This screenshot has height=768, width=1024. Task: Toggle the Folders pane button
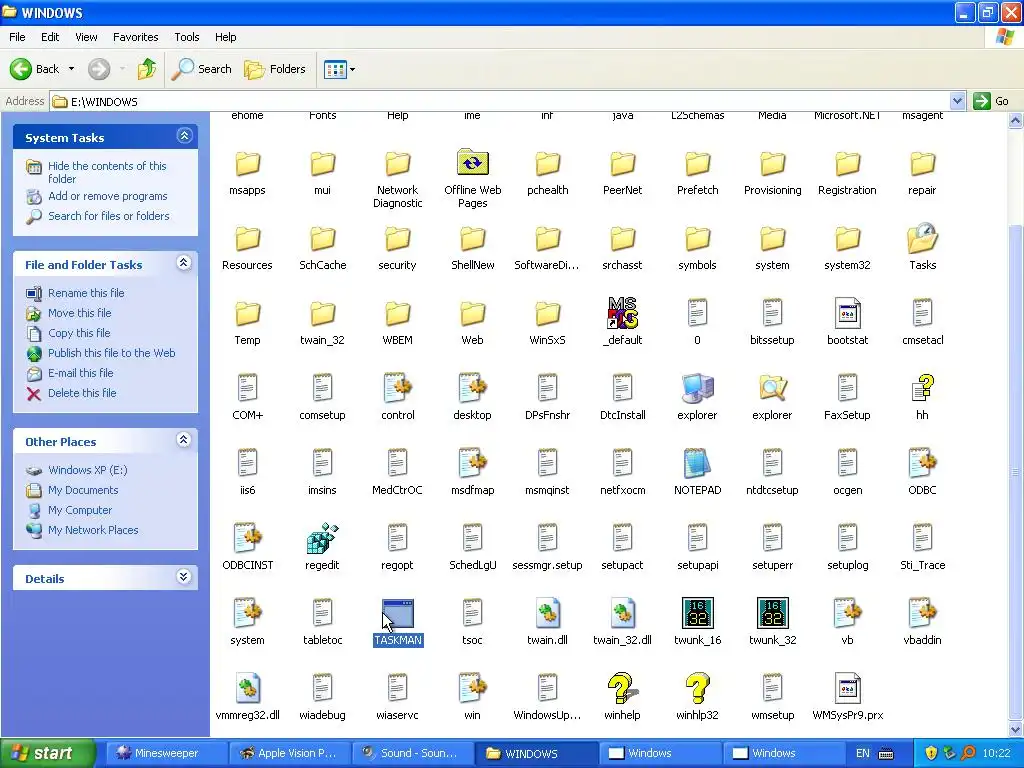coord(275,69)
